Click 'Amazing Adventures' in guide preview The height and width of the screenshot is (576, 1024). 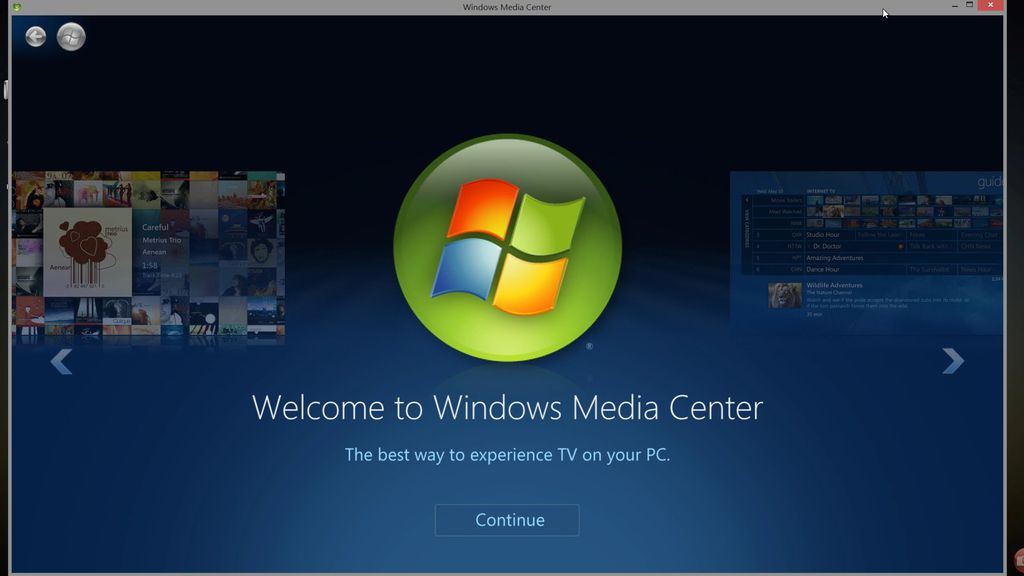click(x=835, y=258)
